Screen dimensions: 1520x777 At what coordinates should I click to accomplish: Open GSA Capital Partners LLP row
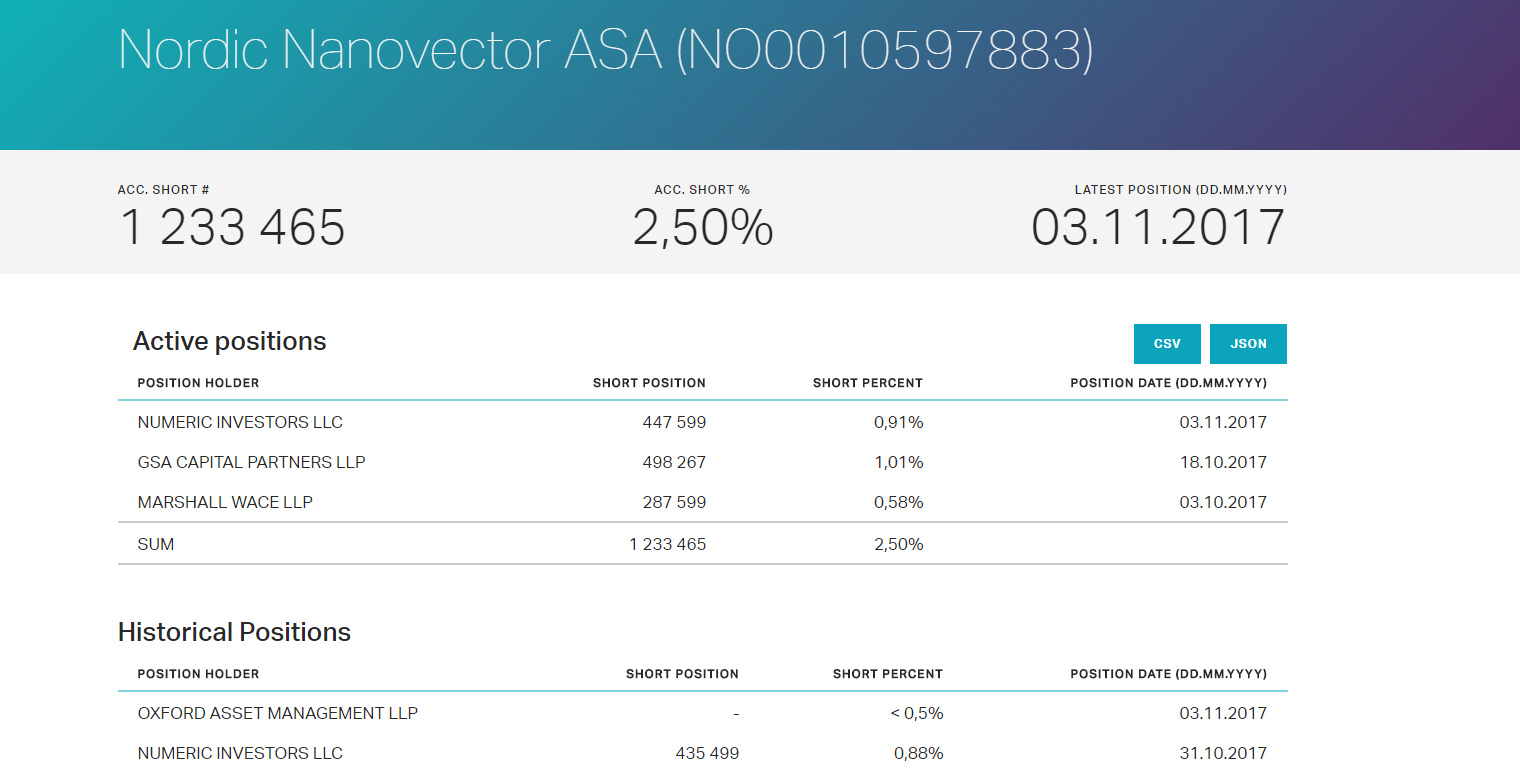click(251, 462)
